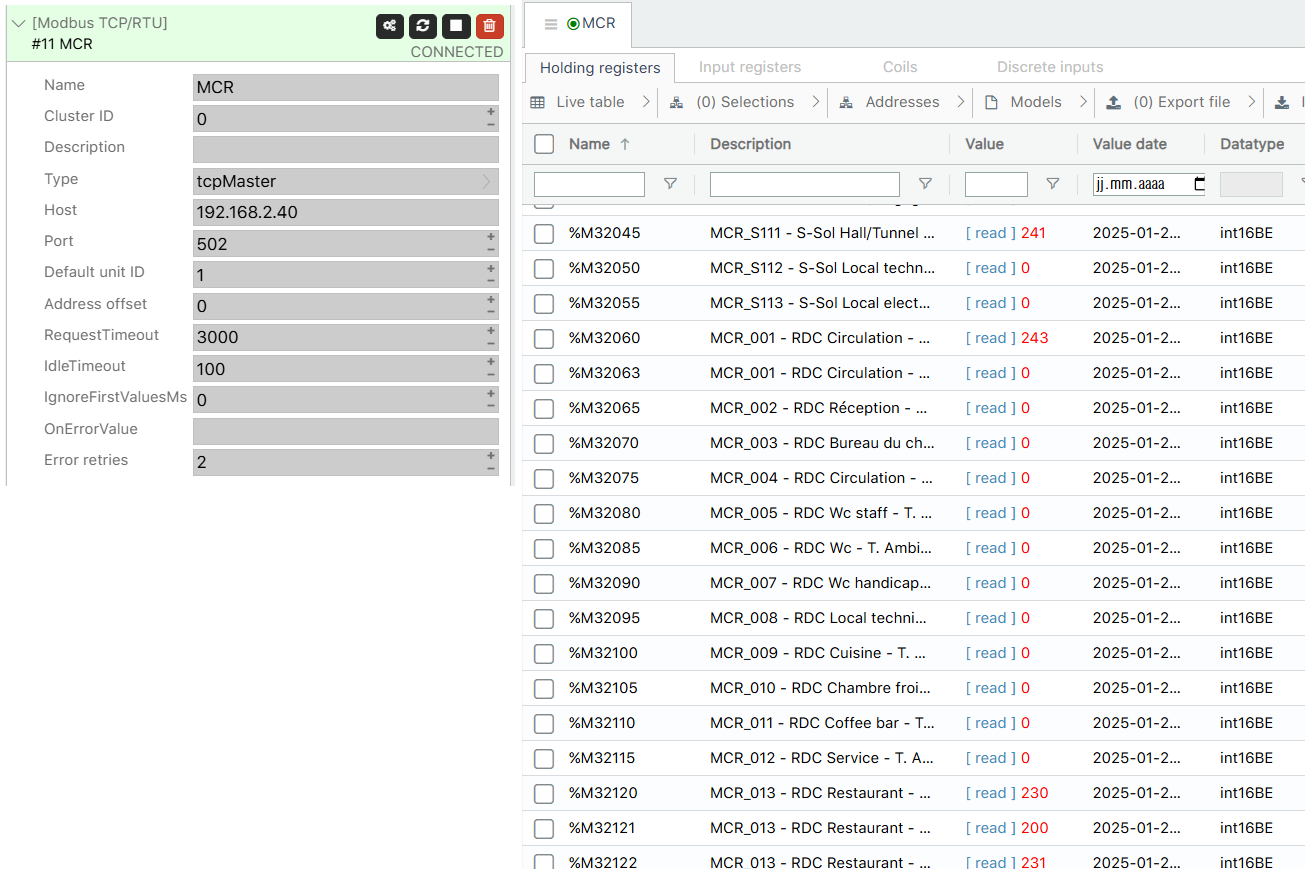Tick the select-all checkbox in the header
1305x869 pixels.
pyautogui.click(x=544, y=144)
